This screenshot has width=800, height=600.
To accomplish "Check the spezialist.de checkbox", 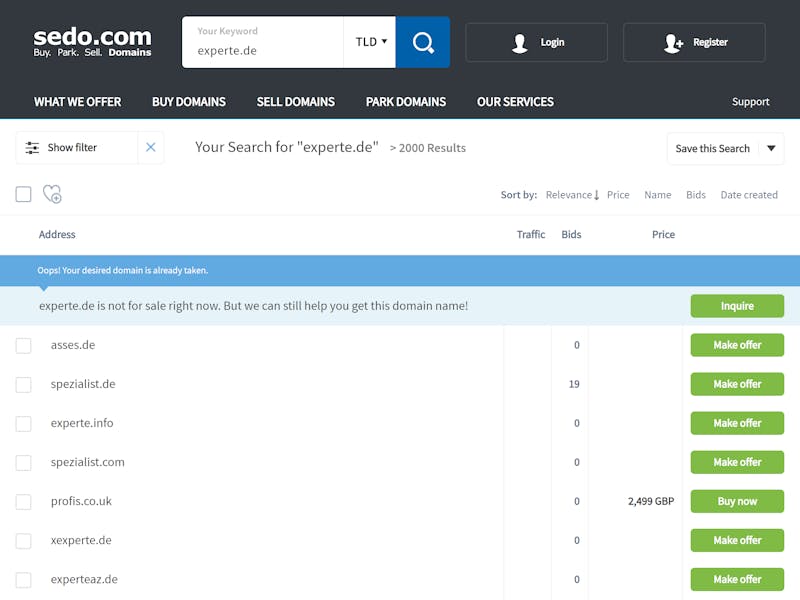I will tap(23, 384).
